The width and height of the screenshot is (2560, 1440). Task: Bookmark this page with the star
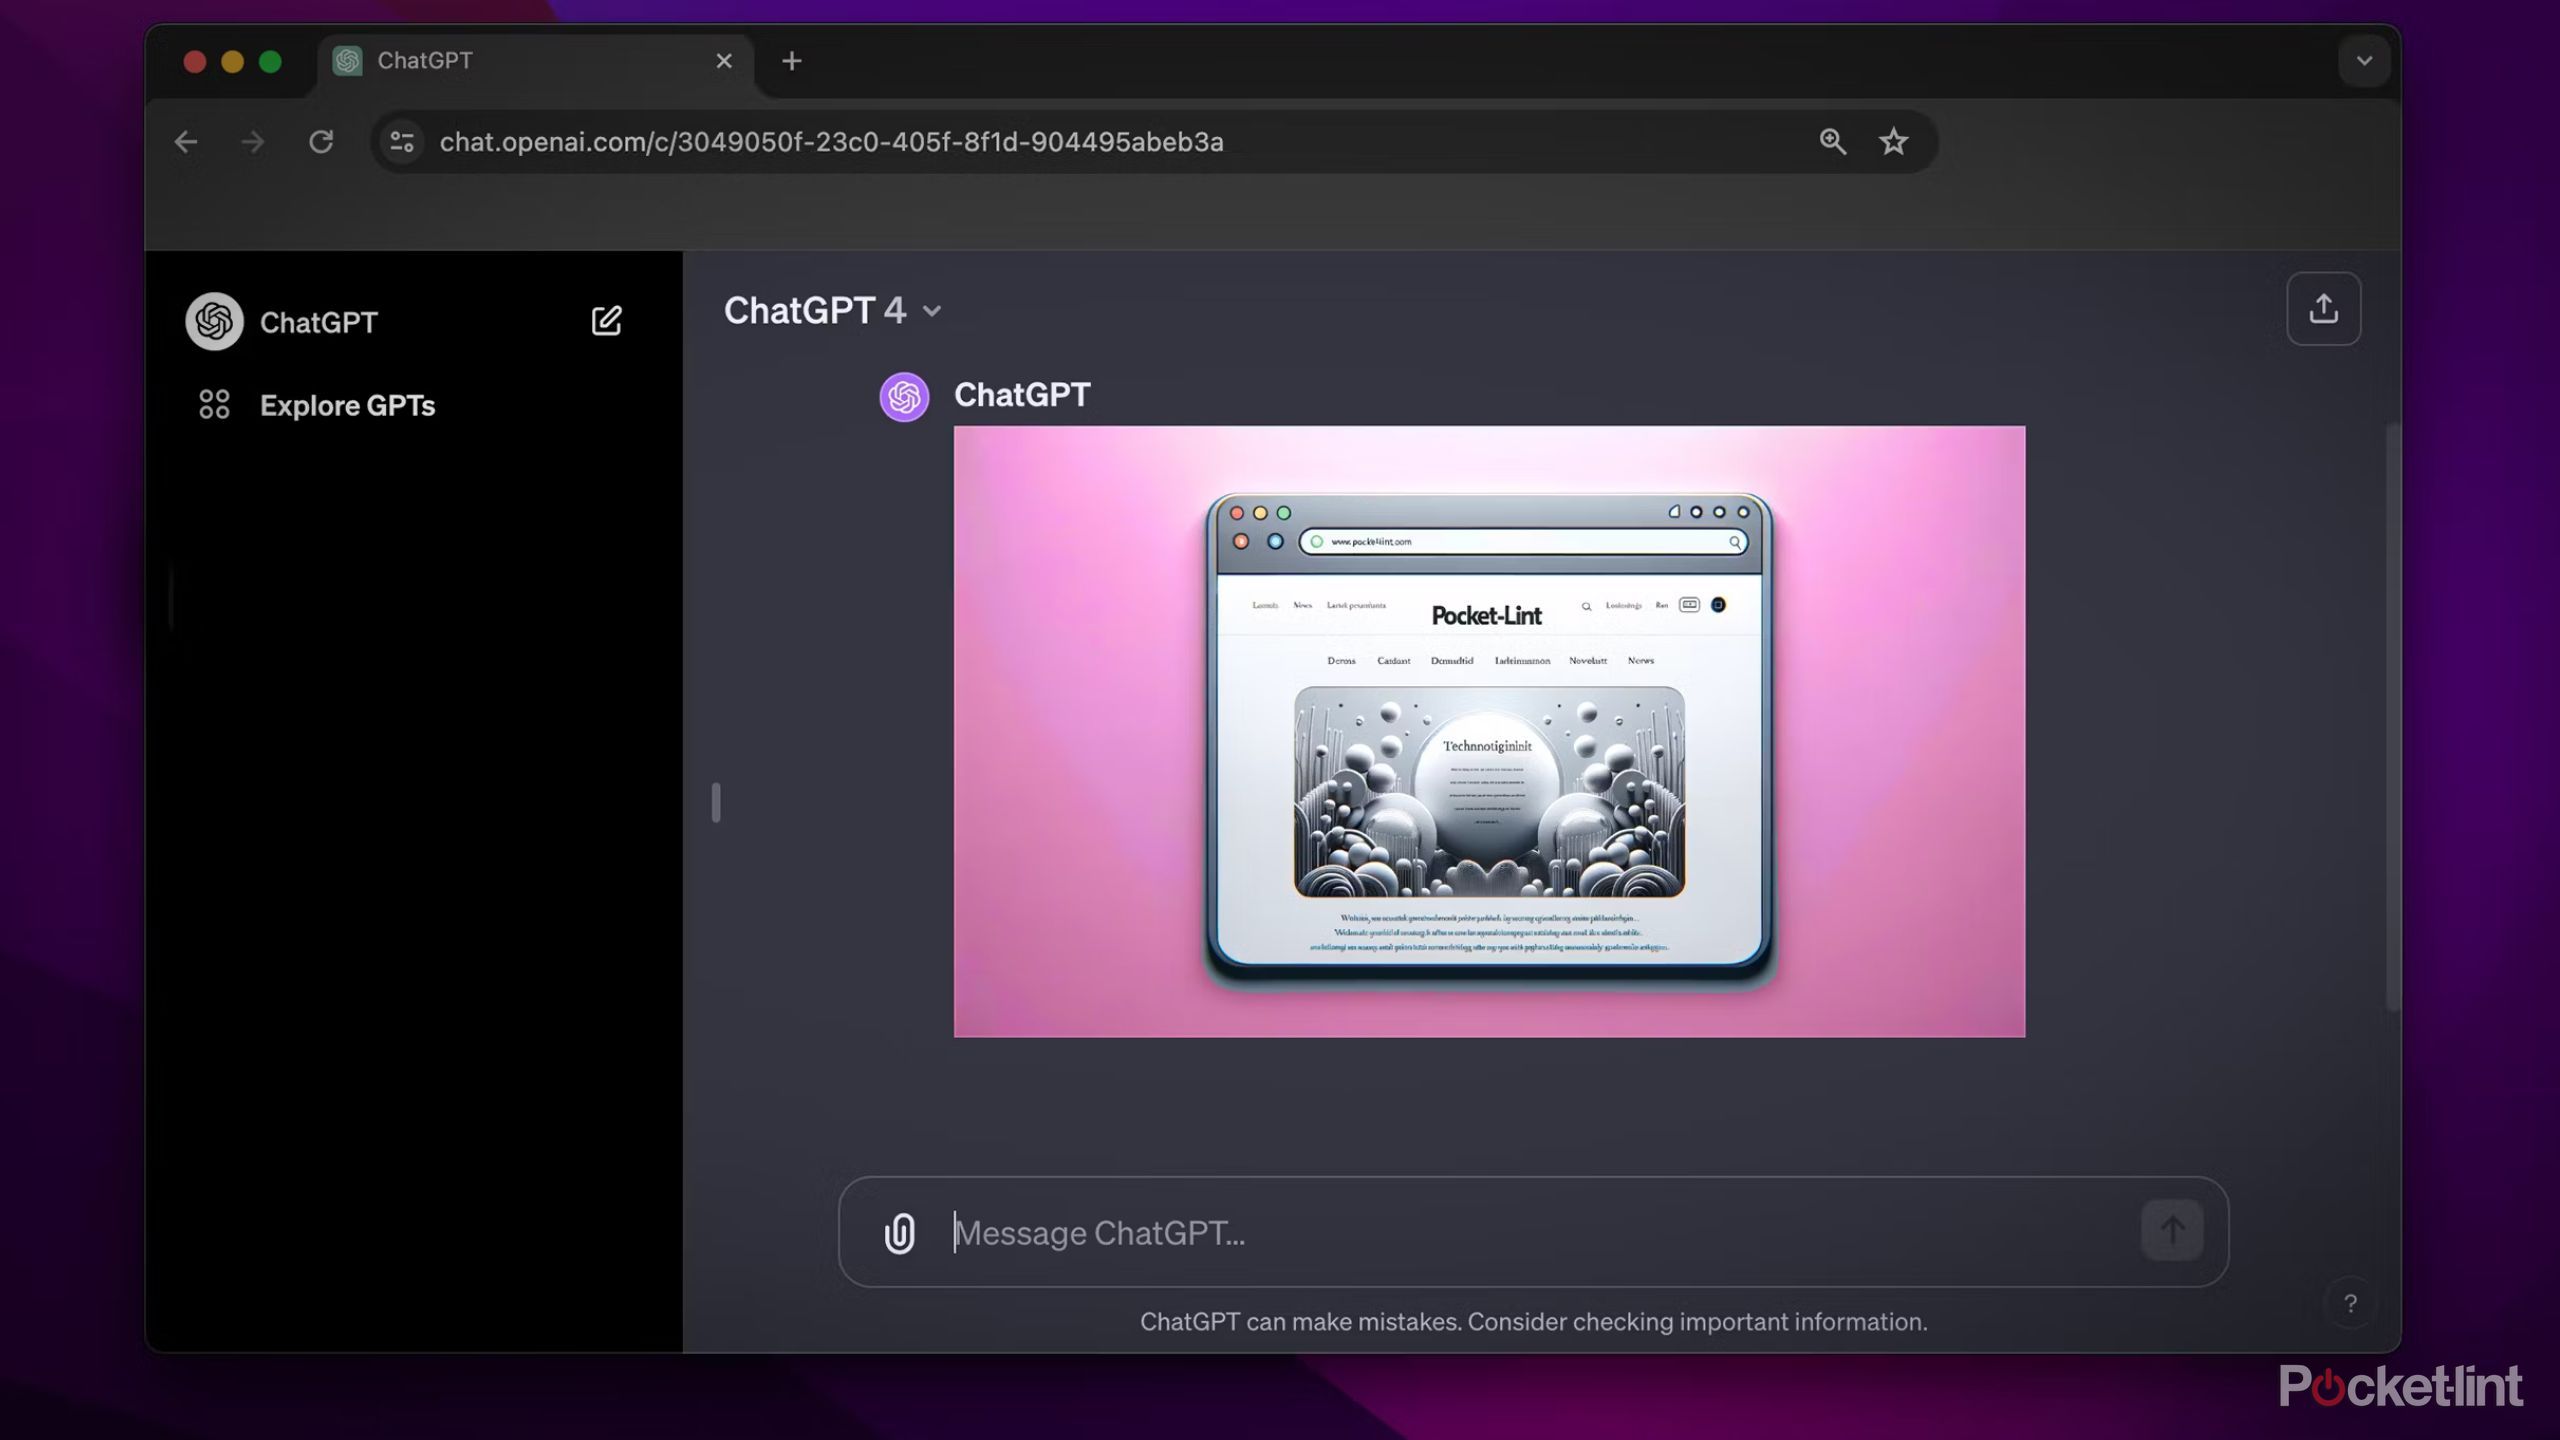click(1893, 141)
